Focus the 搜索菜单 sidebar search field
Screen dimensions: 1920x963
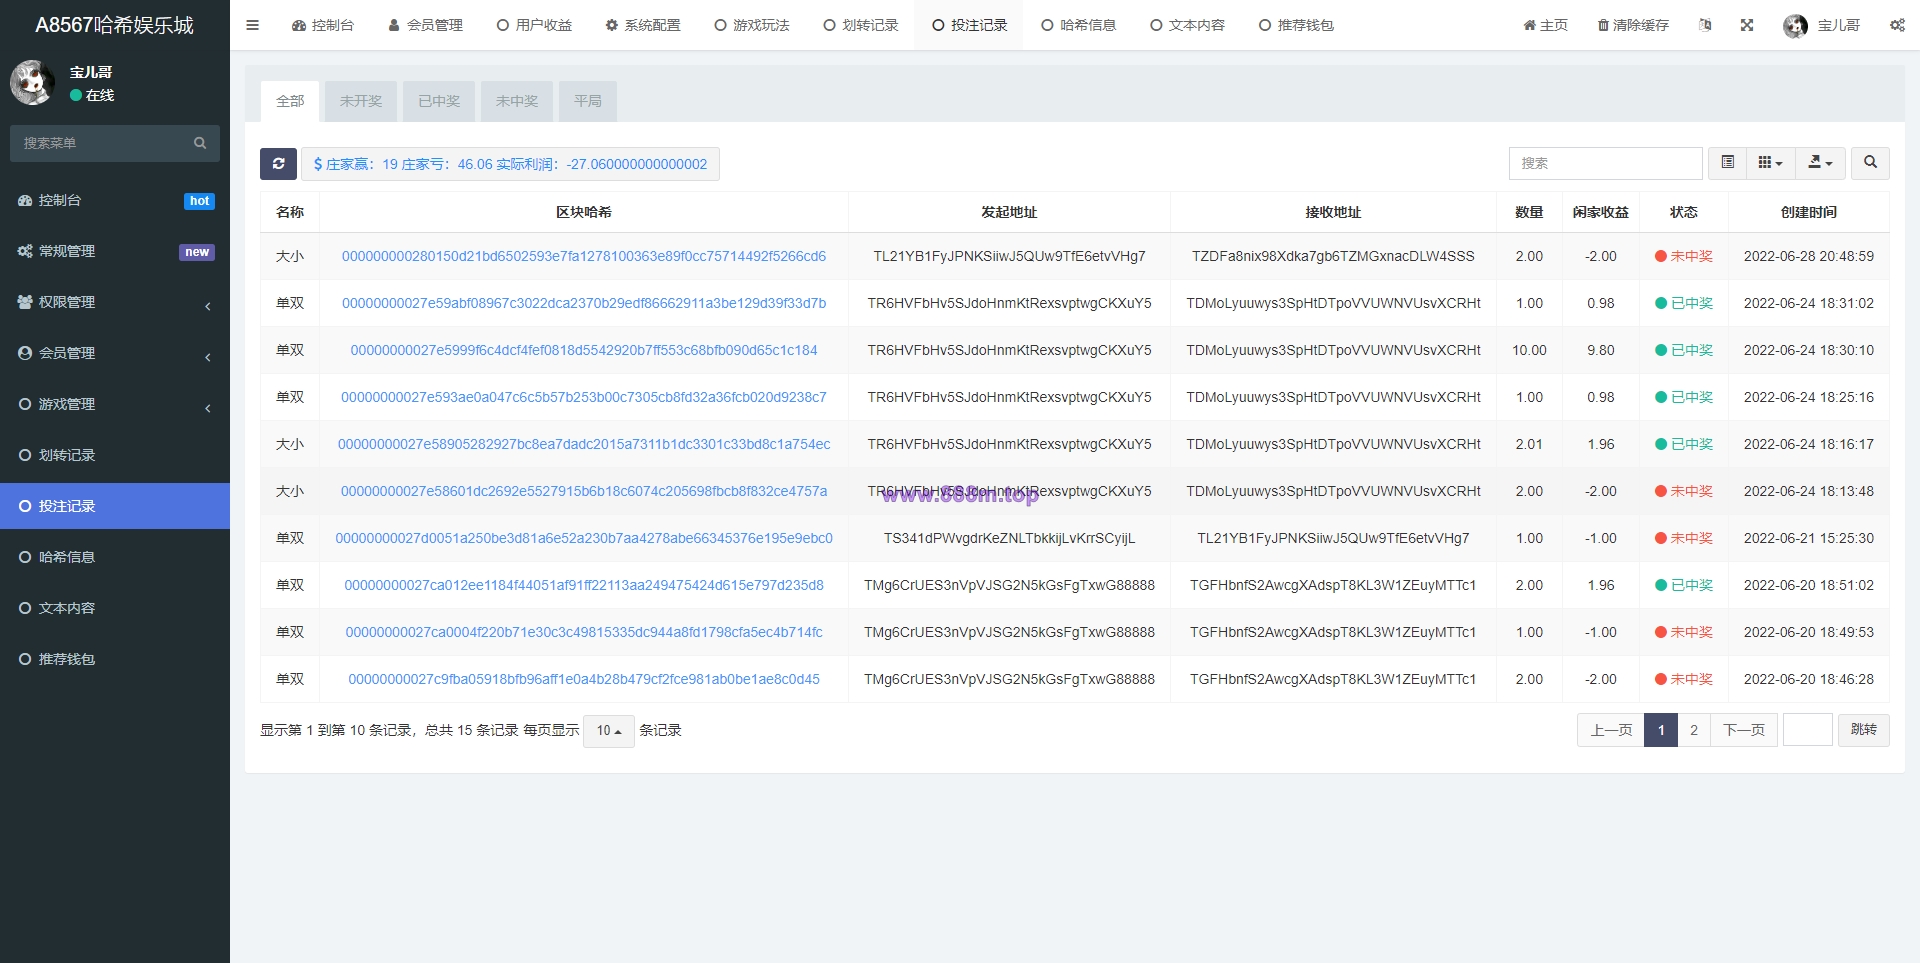pos(102,143)
